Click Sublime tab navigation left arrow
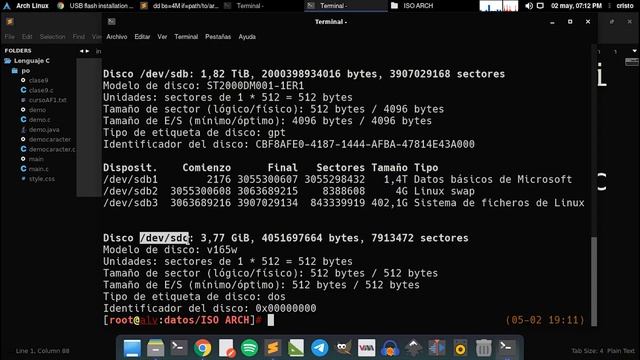 pyautogui.click(x=82, y=51)
